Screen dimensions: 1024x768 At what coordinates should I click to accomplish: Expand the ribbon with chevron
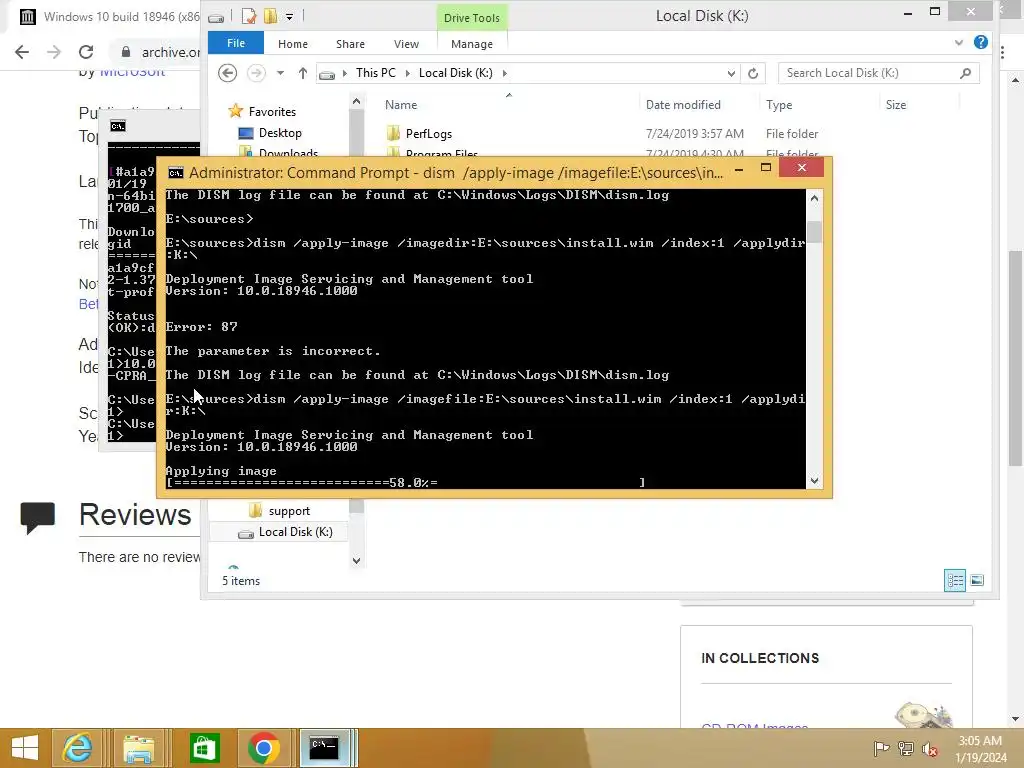coord(959,42)
